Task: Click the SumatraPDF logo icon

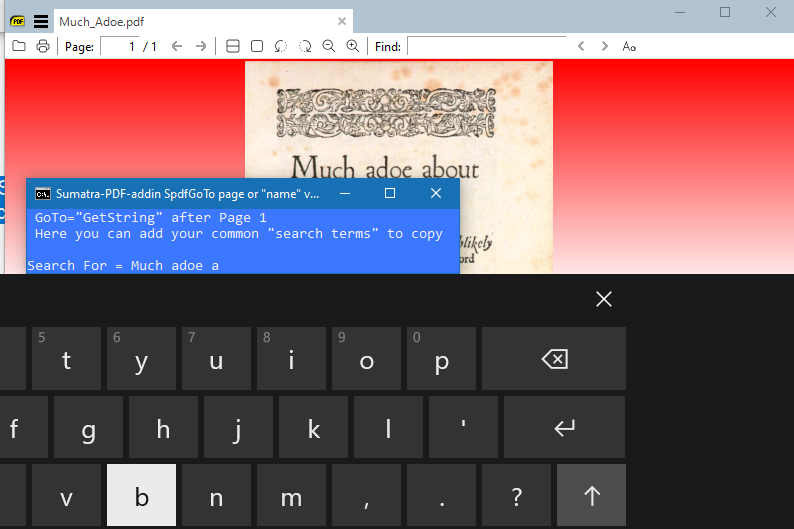Action: [x=18, y=21]
